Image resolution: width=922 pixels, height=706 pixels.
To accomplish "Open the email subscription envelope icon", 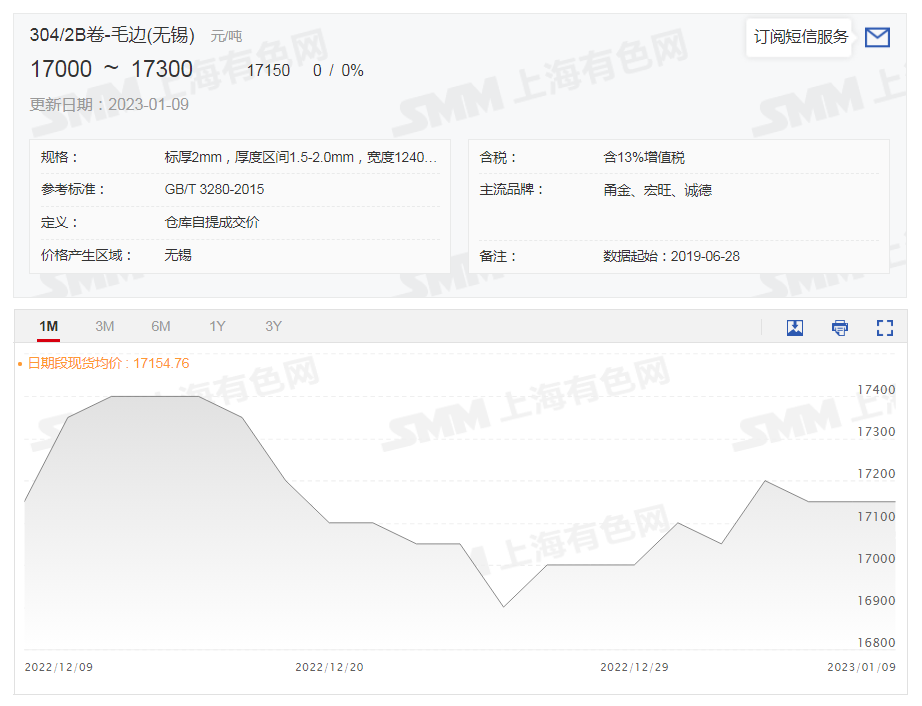I will coord(877,37).
